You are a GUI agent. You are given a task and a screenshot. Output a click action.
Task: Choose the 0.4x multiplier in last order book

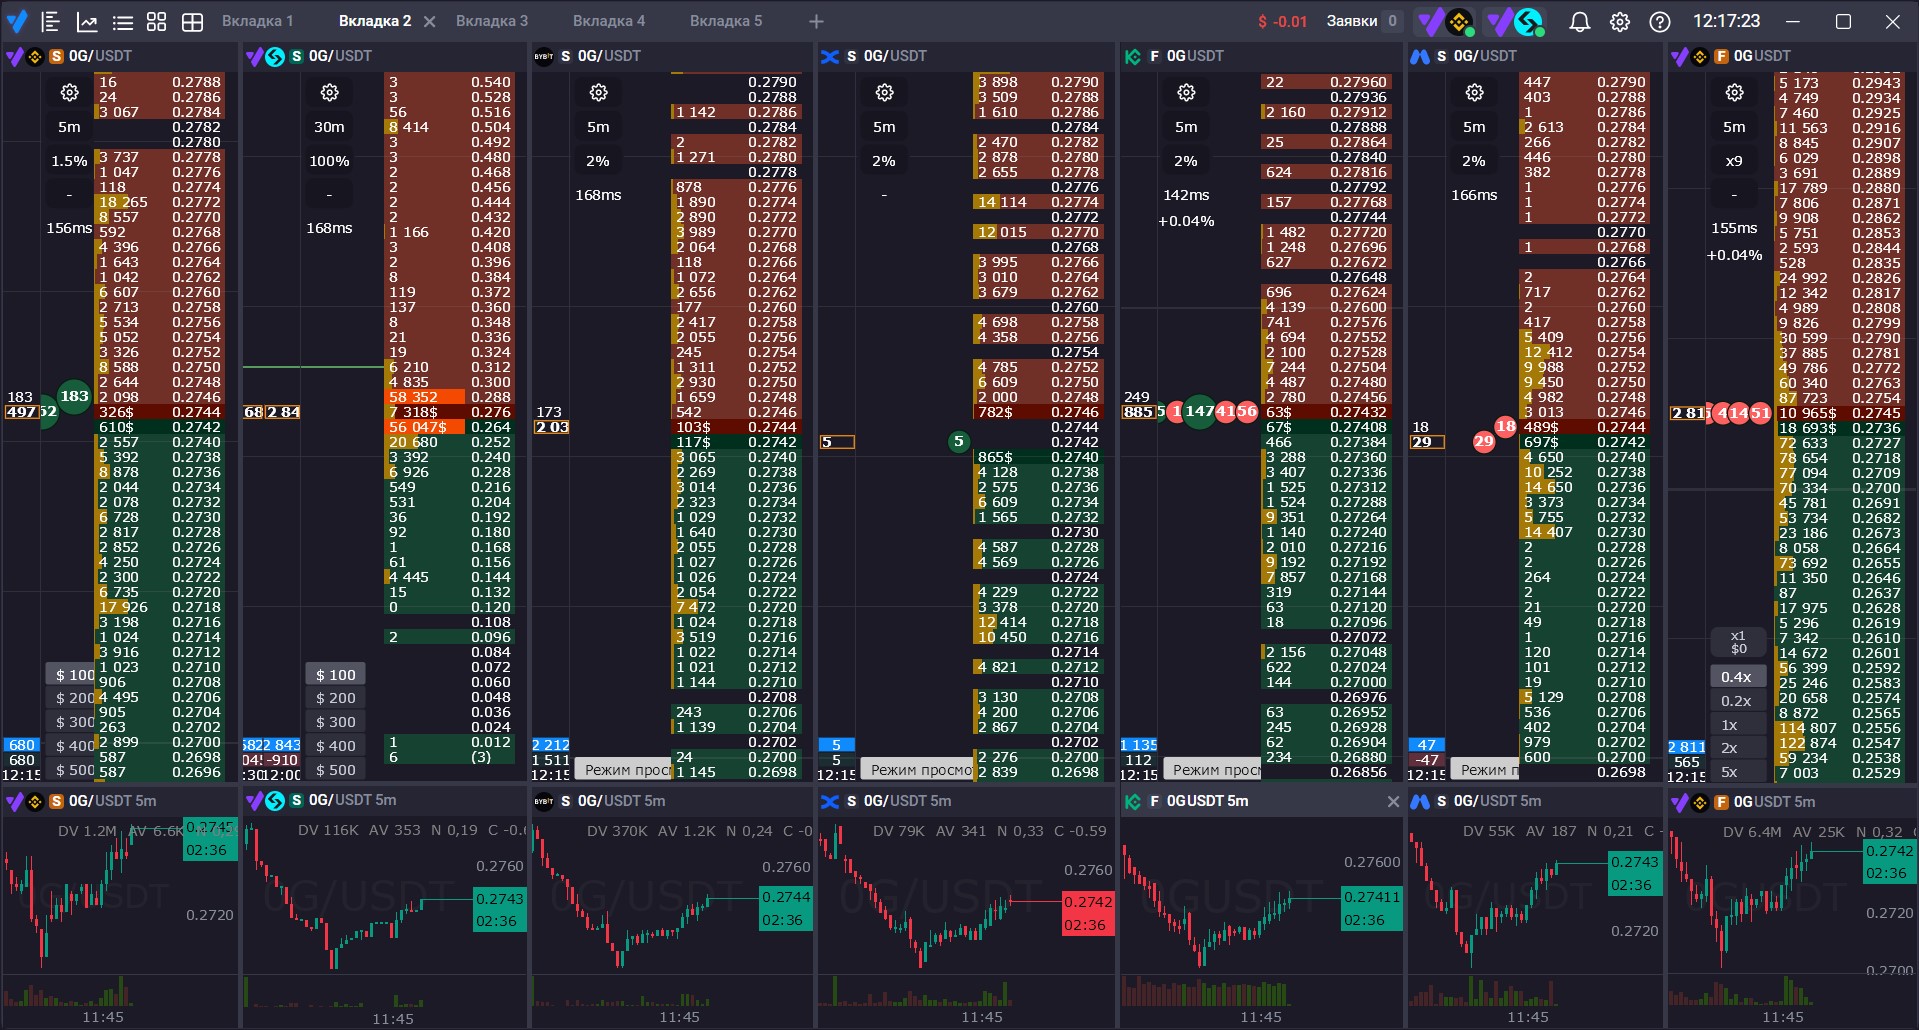[x=1736, y=677]
